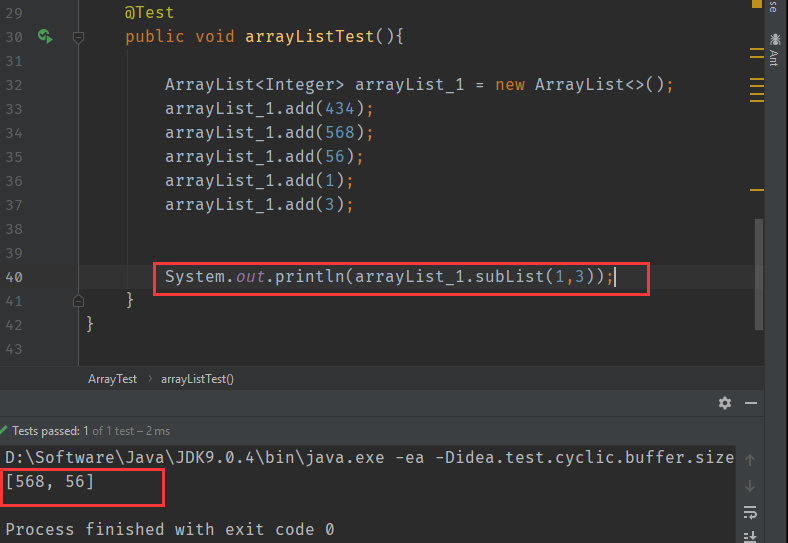Click the warning stripe marker near line 37
The height and width of the screenshot is (543, 788).
(x=757, y=190)
